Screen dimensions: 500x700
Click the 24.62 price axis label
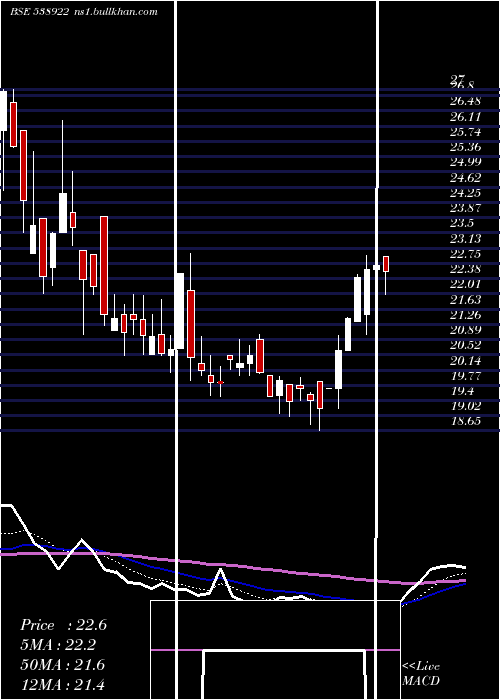tap(465, 178)
